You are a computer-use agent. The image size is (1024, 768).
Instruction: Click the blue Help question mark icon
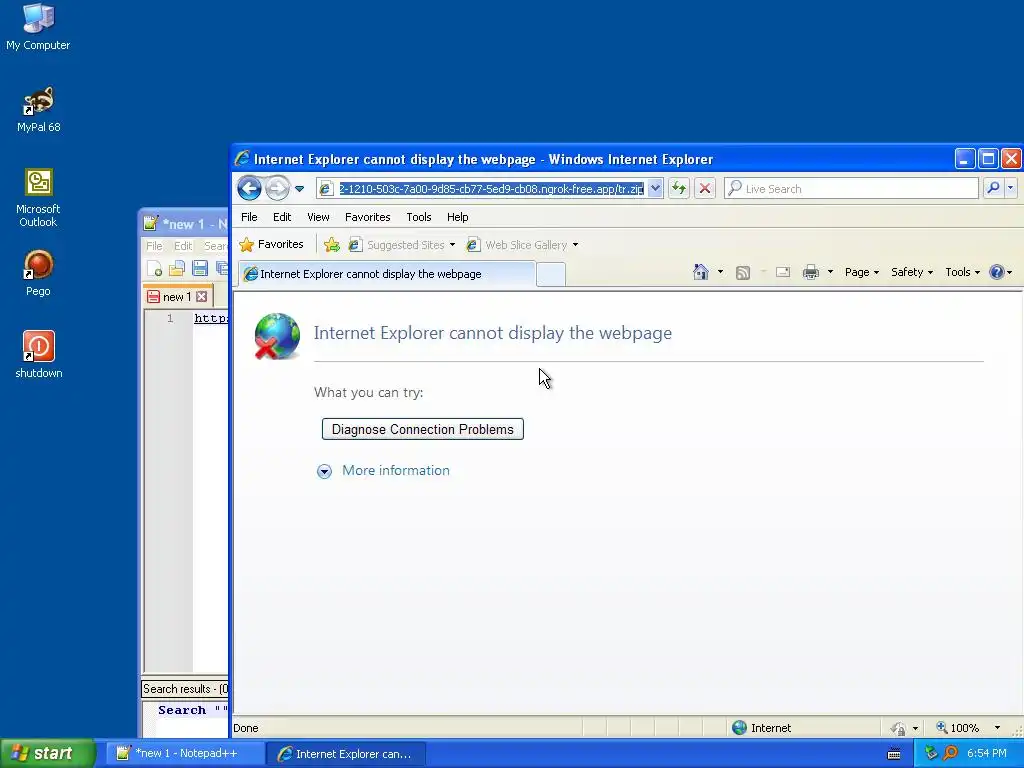pos(997,272)
